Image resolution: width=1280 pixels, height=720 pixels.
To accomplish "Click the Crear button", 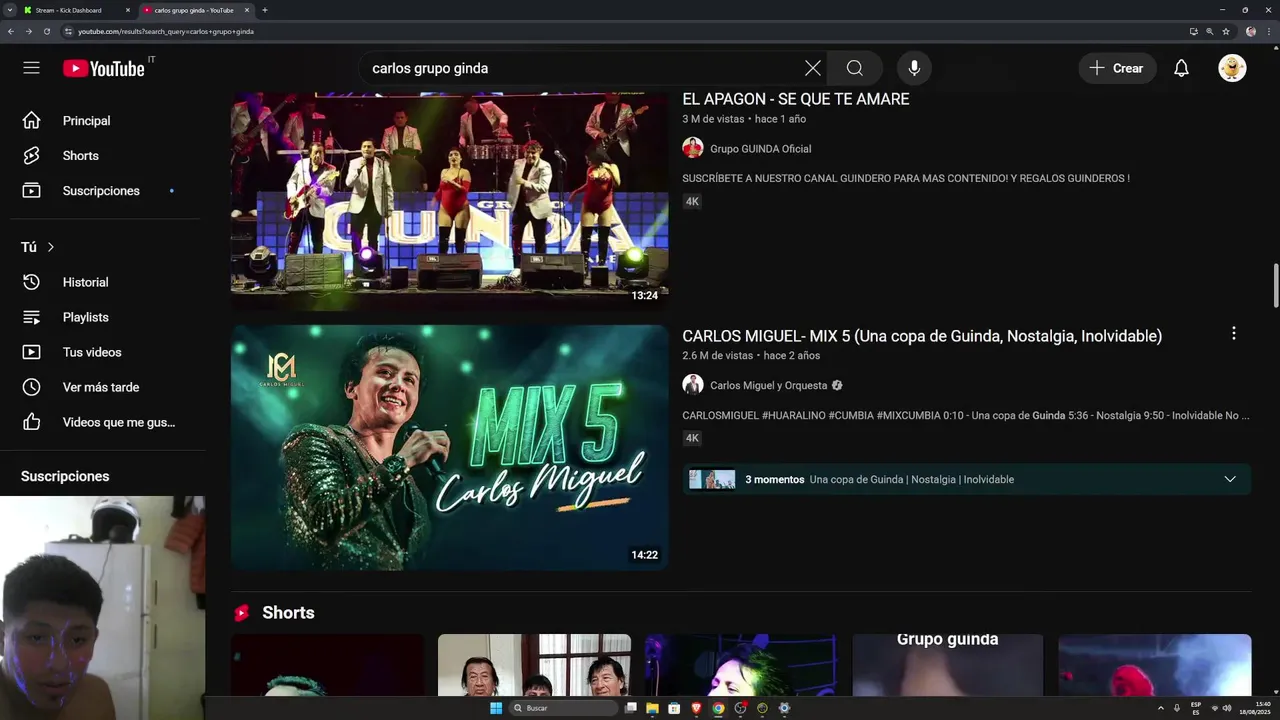I will pyautogui.click(x=1117, y=68).
